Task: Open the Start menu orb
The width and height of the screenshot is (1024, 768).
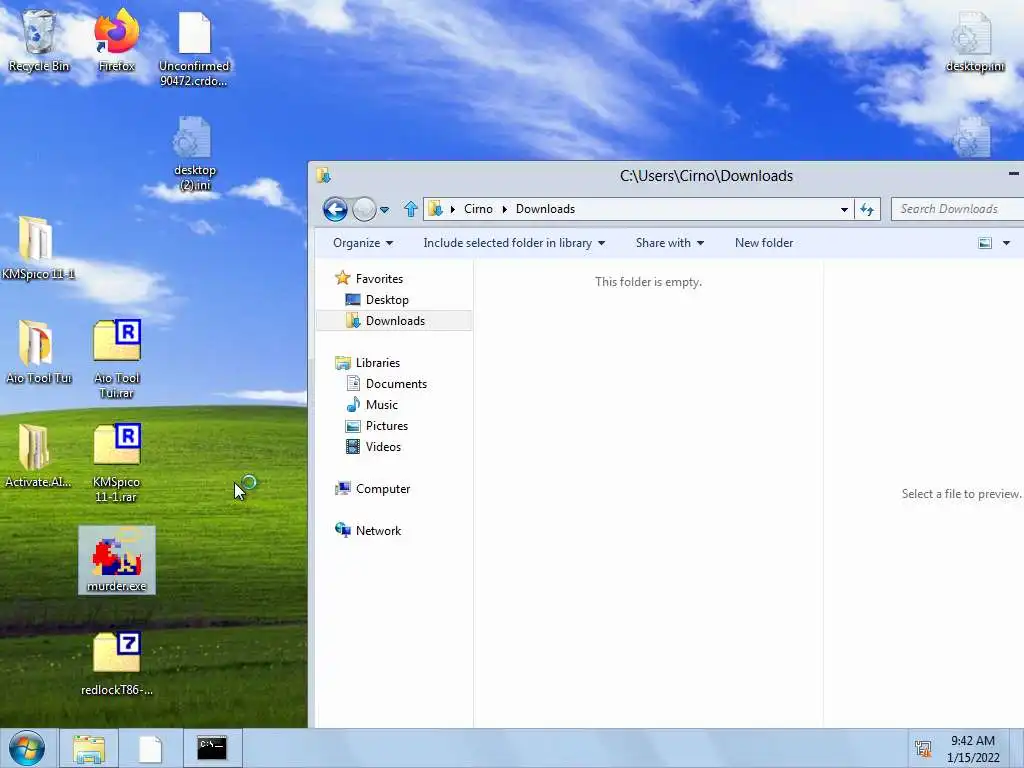Action: coord(27,748)
